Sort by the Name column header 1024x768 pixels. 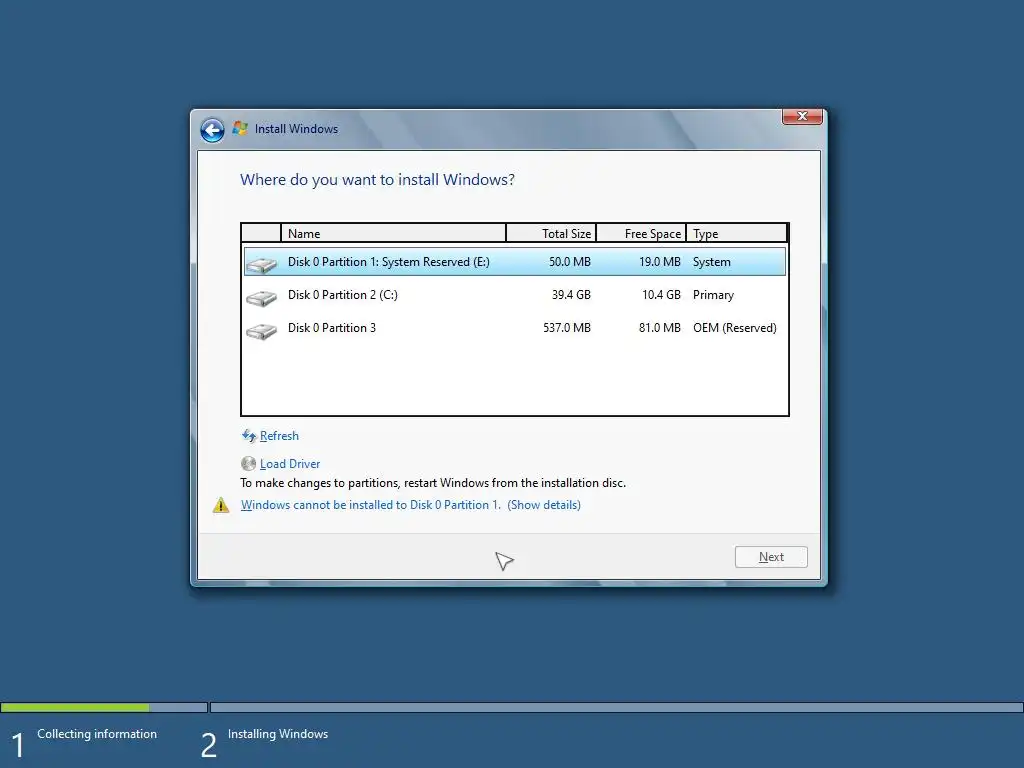pyautogui.click(x=393, y=233)
